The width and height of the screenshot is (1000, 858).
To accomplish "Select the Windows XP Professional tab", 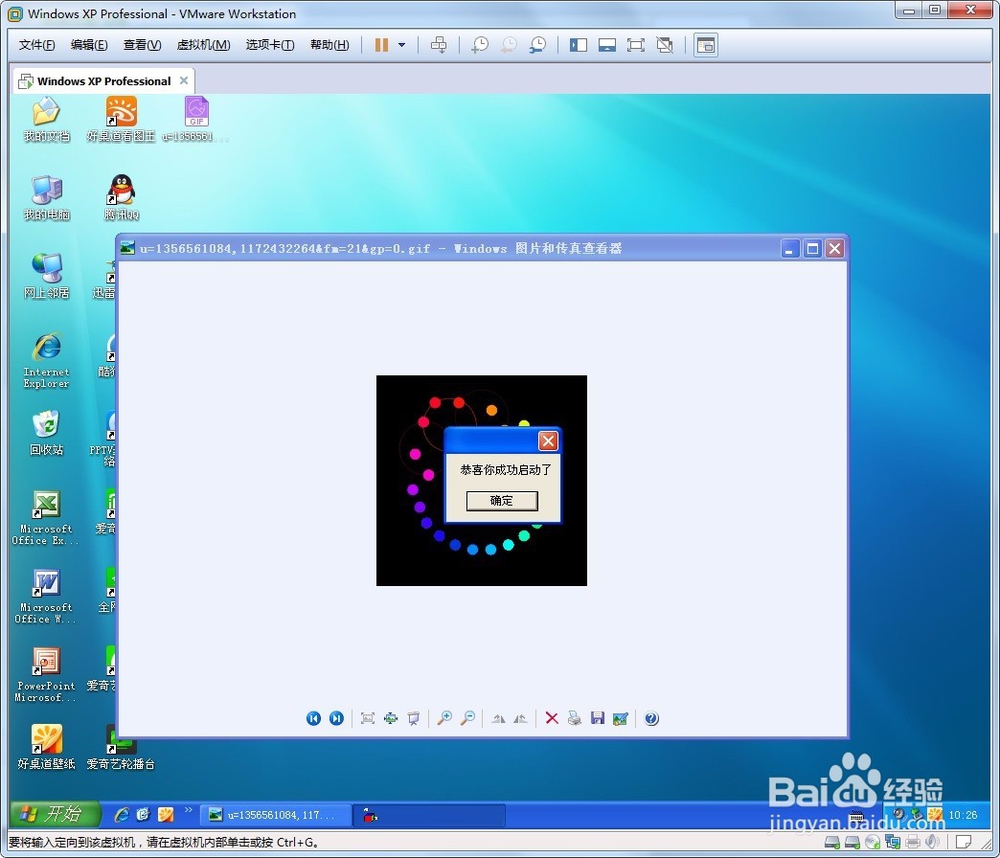I will (x=103, y=81).
